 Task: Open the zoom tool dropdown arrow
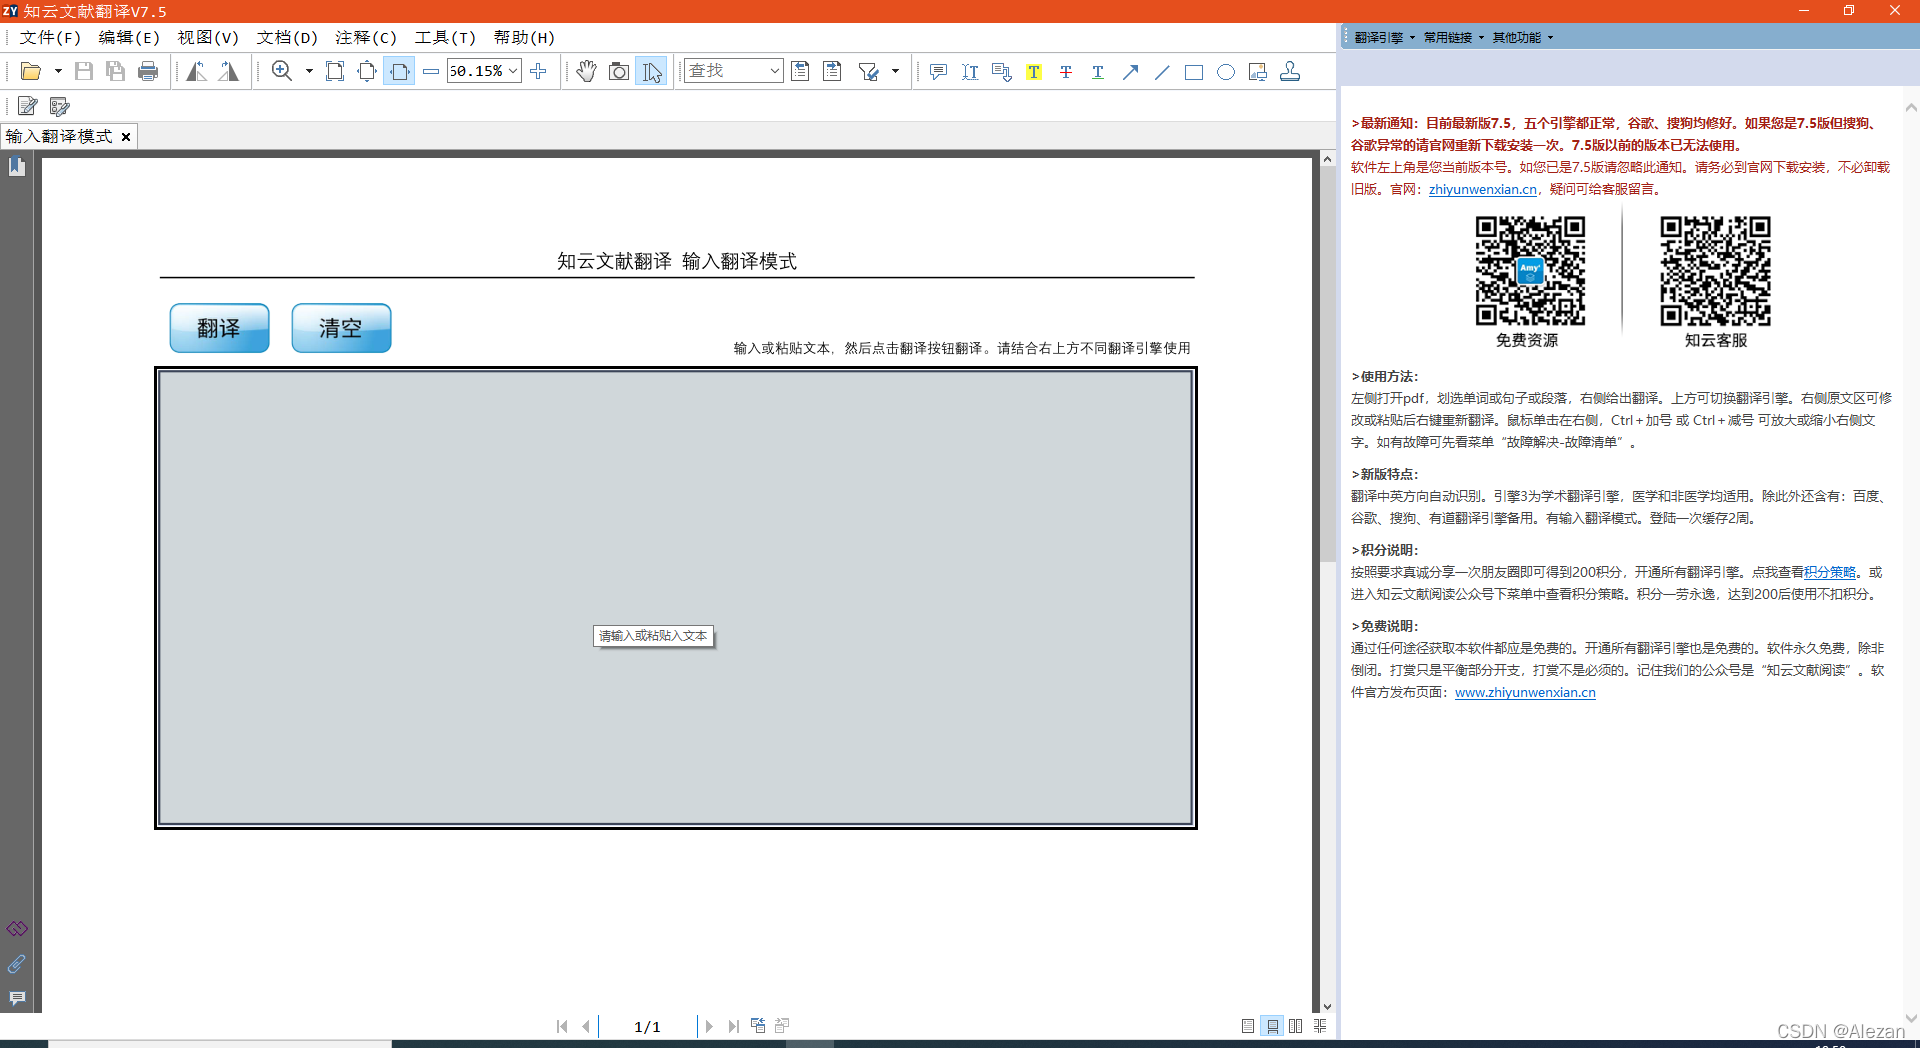tap(309, 71)
